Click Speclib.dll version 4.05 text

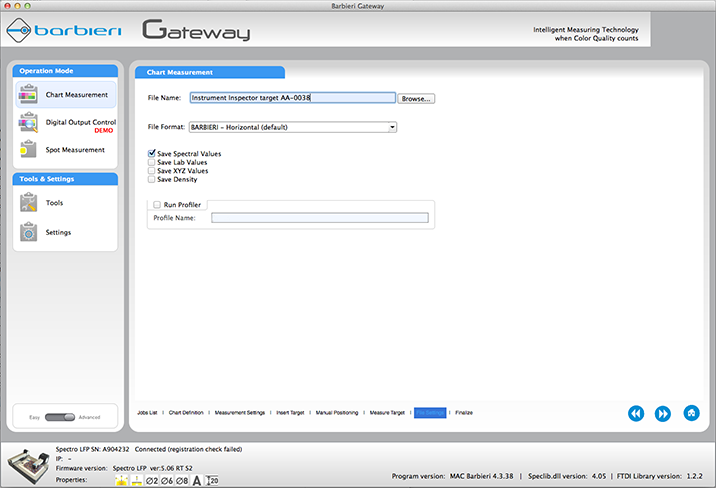[567, 476]
